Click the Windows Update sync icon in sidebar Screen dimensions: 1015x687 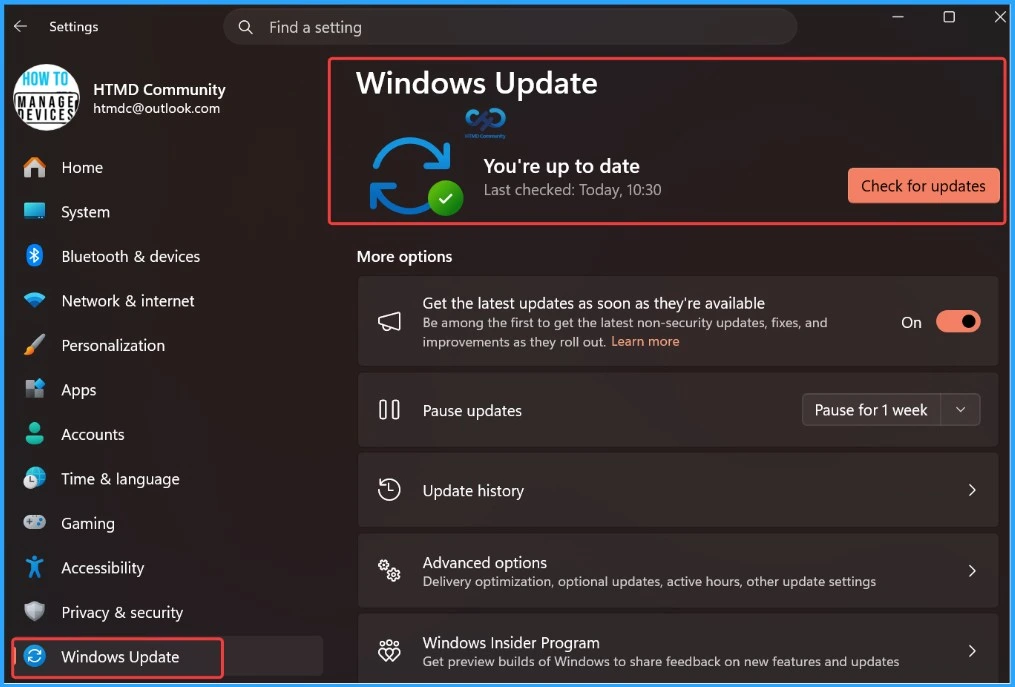34,657
